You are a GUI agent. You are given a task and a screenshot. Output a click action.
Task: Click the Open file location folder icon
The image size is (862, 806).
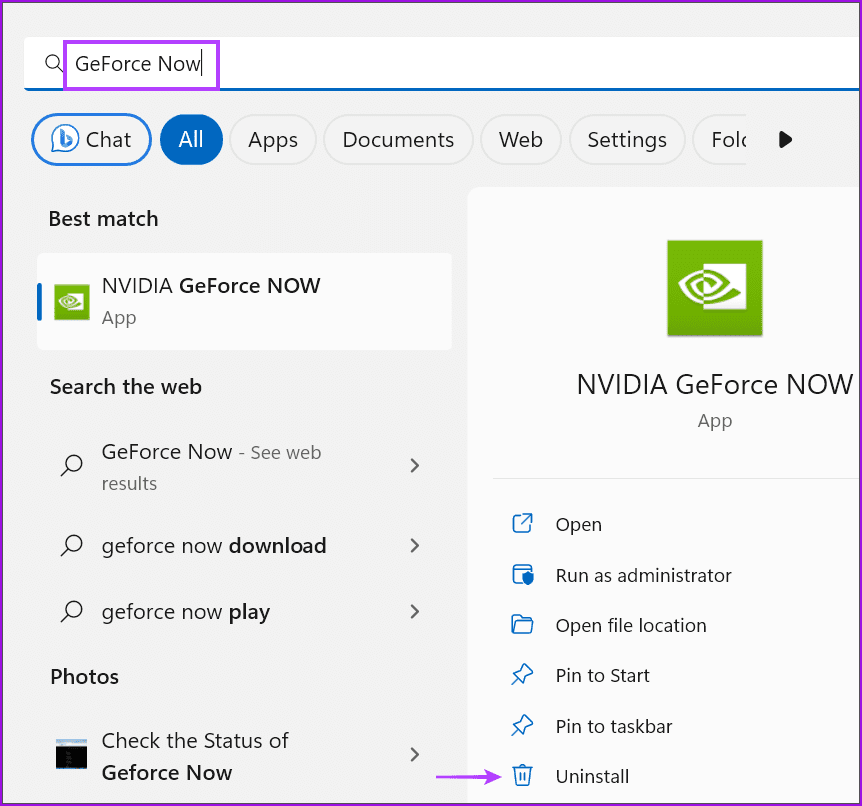click(522, 625)
